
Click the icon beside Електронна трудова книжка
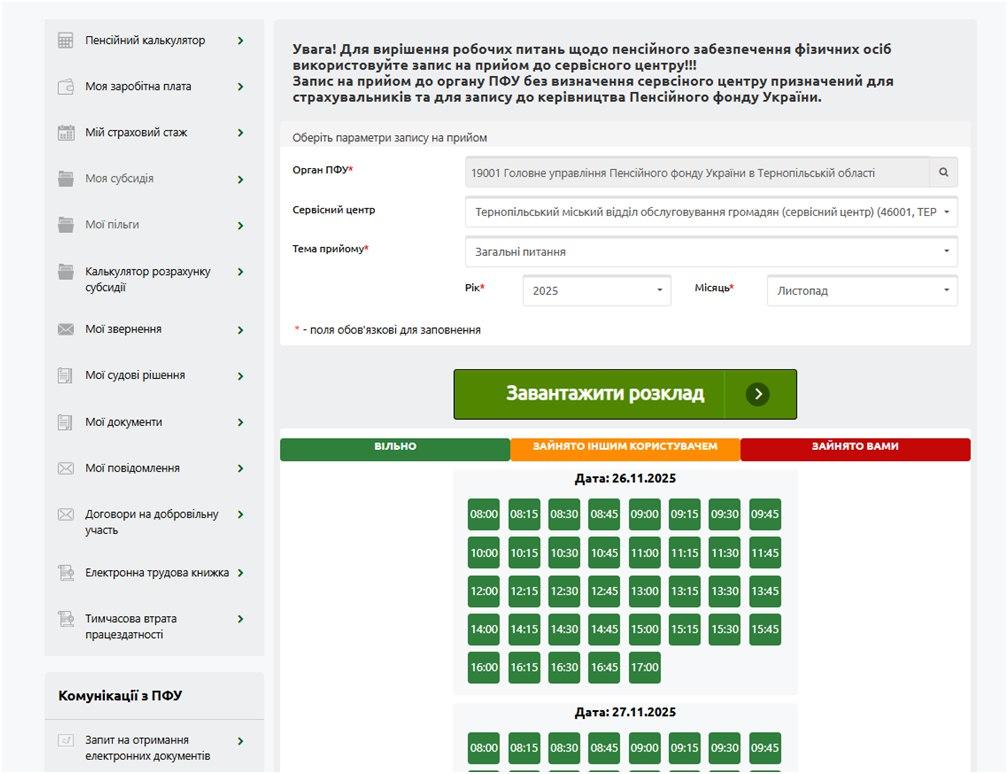tap(66, 573)
